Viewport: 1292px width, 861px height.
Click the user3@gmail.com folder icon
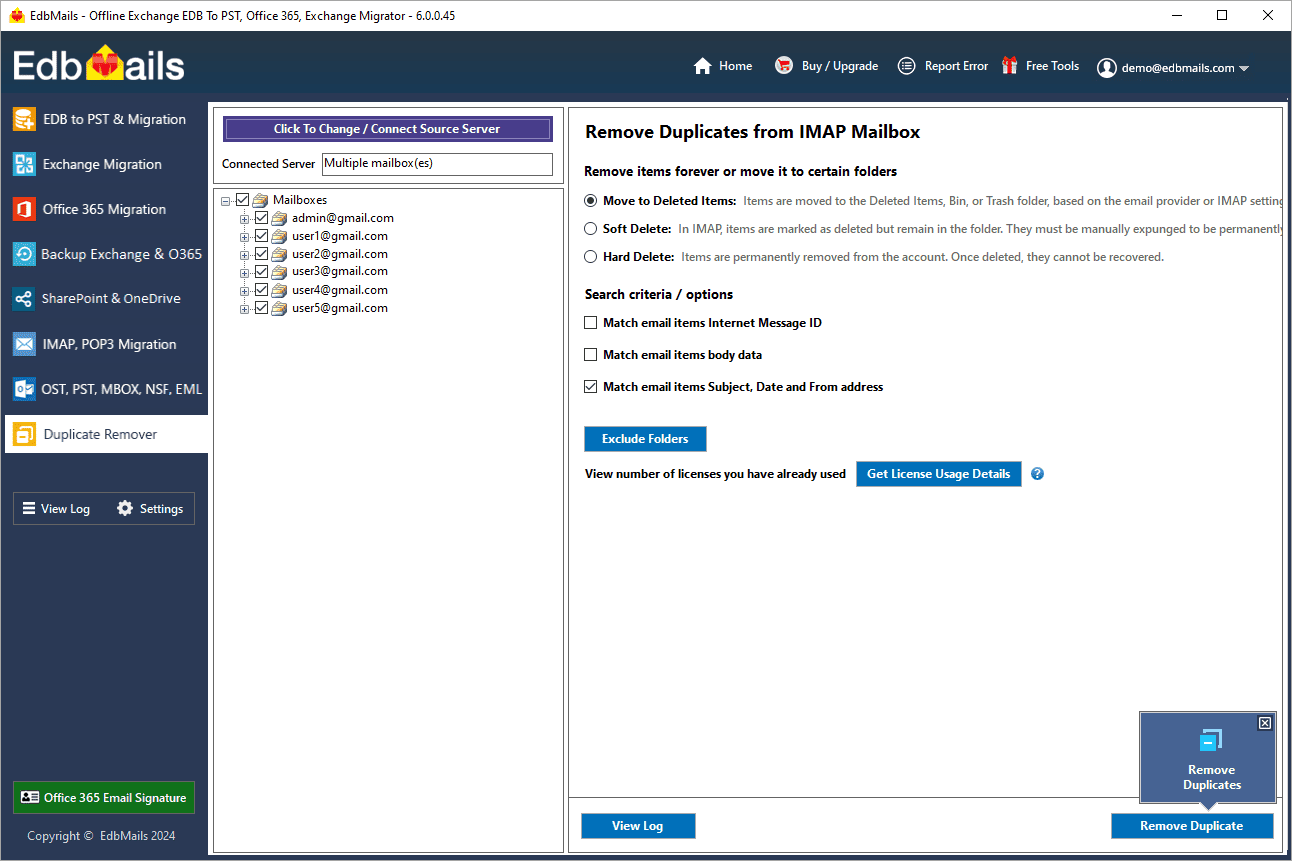point(279,272)
